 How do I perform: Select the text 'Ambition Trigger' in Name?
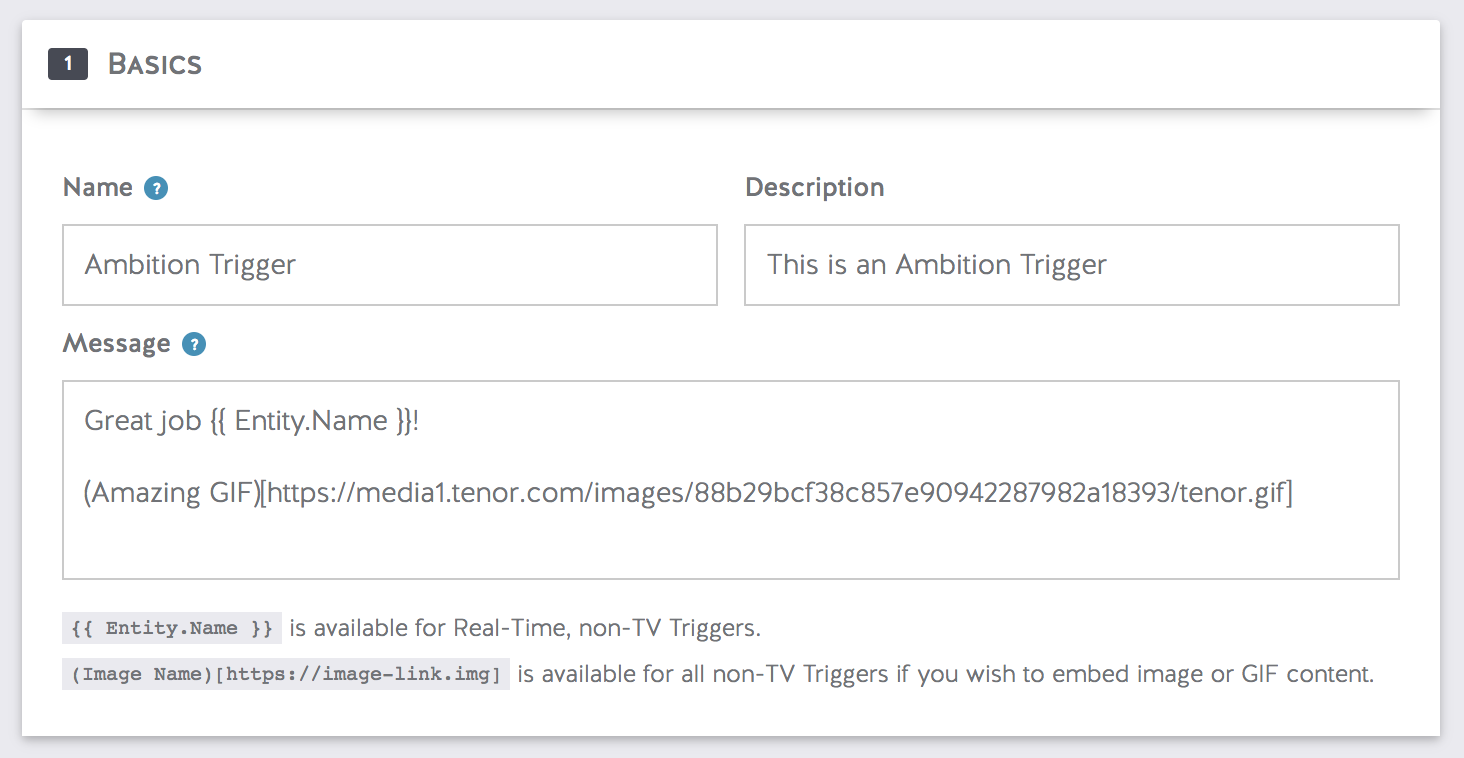[x=190, y=265]
